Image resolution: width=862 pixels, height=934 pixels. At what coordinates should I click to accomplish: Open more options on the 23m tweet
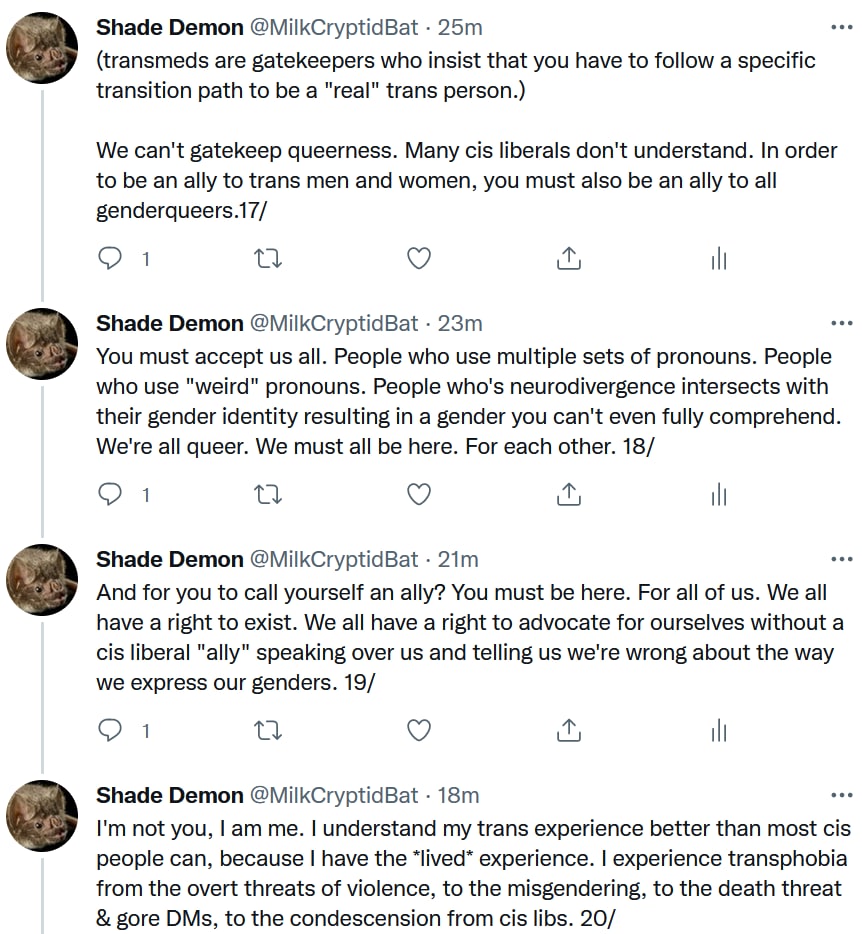842,323
